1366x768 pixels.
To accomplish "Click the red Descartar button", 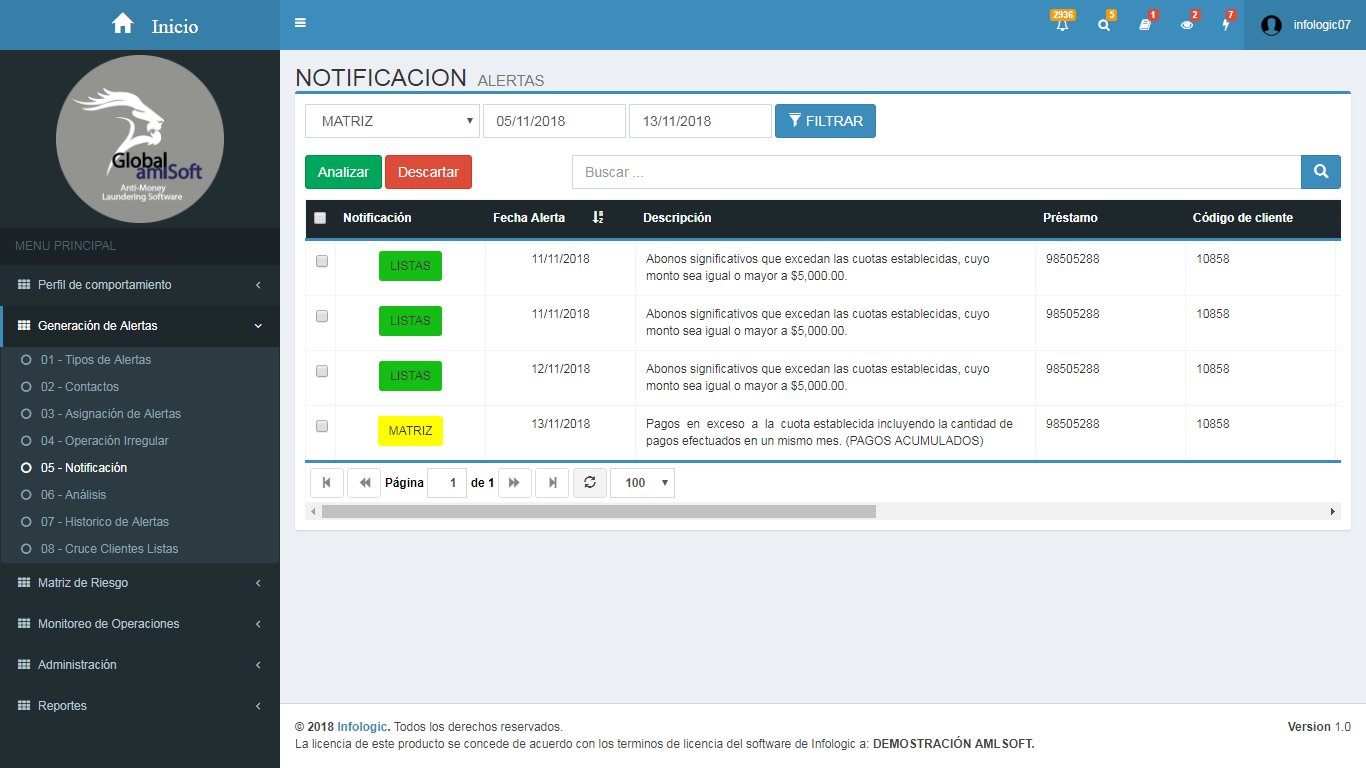I will [x=428, y=172].
